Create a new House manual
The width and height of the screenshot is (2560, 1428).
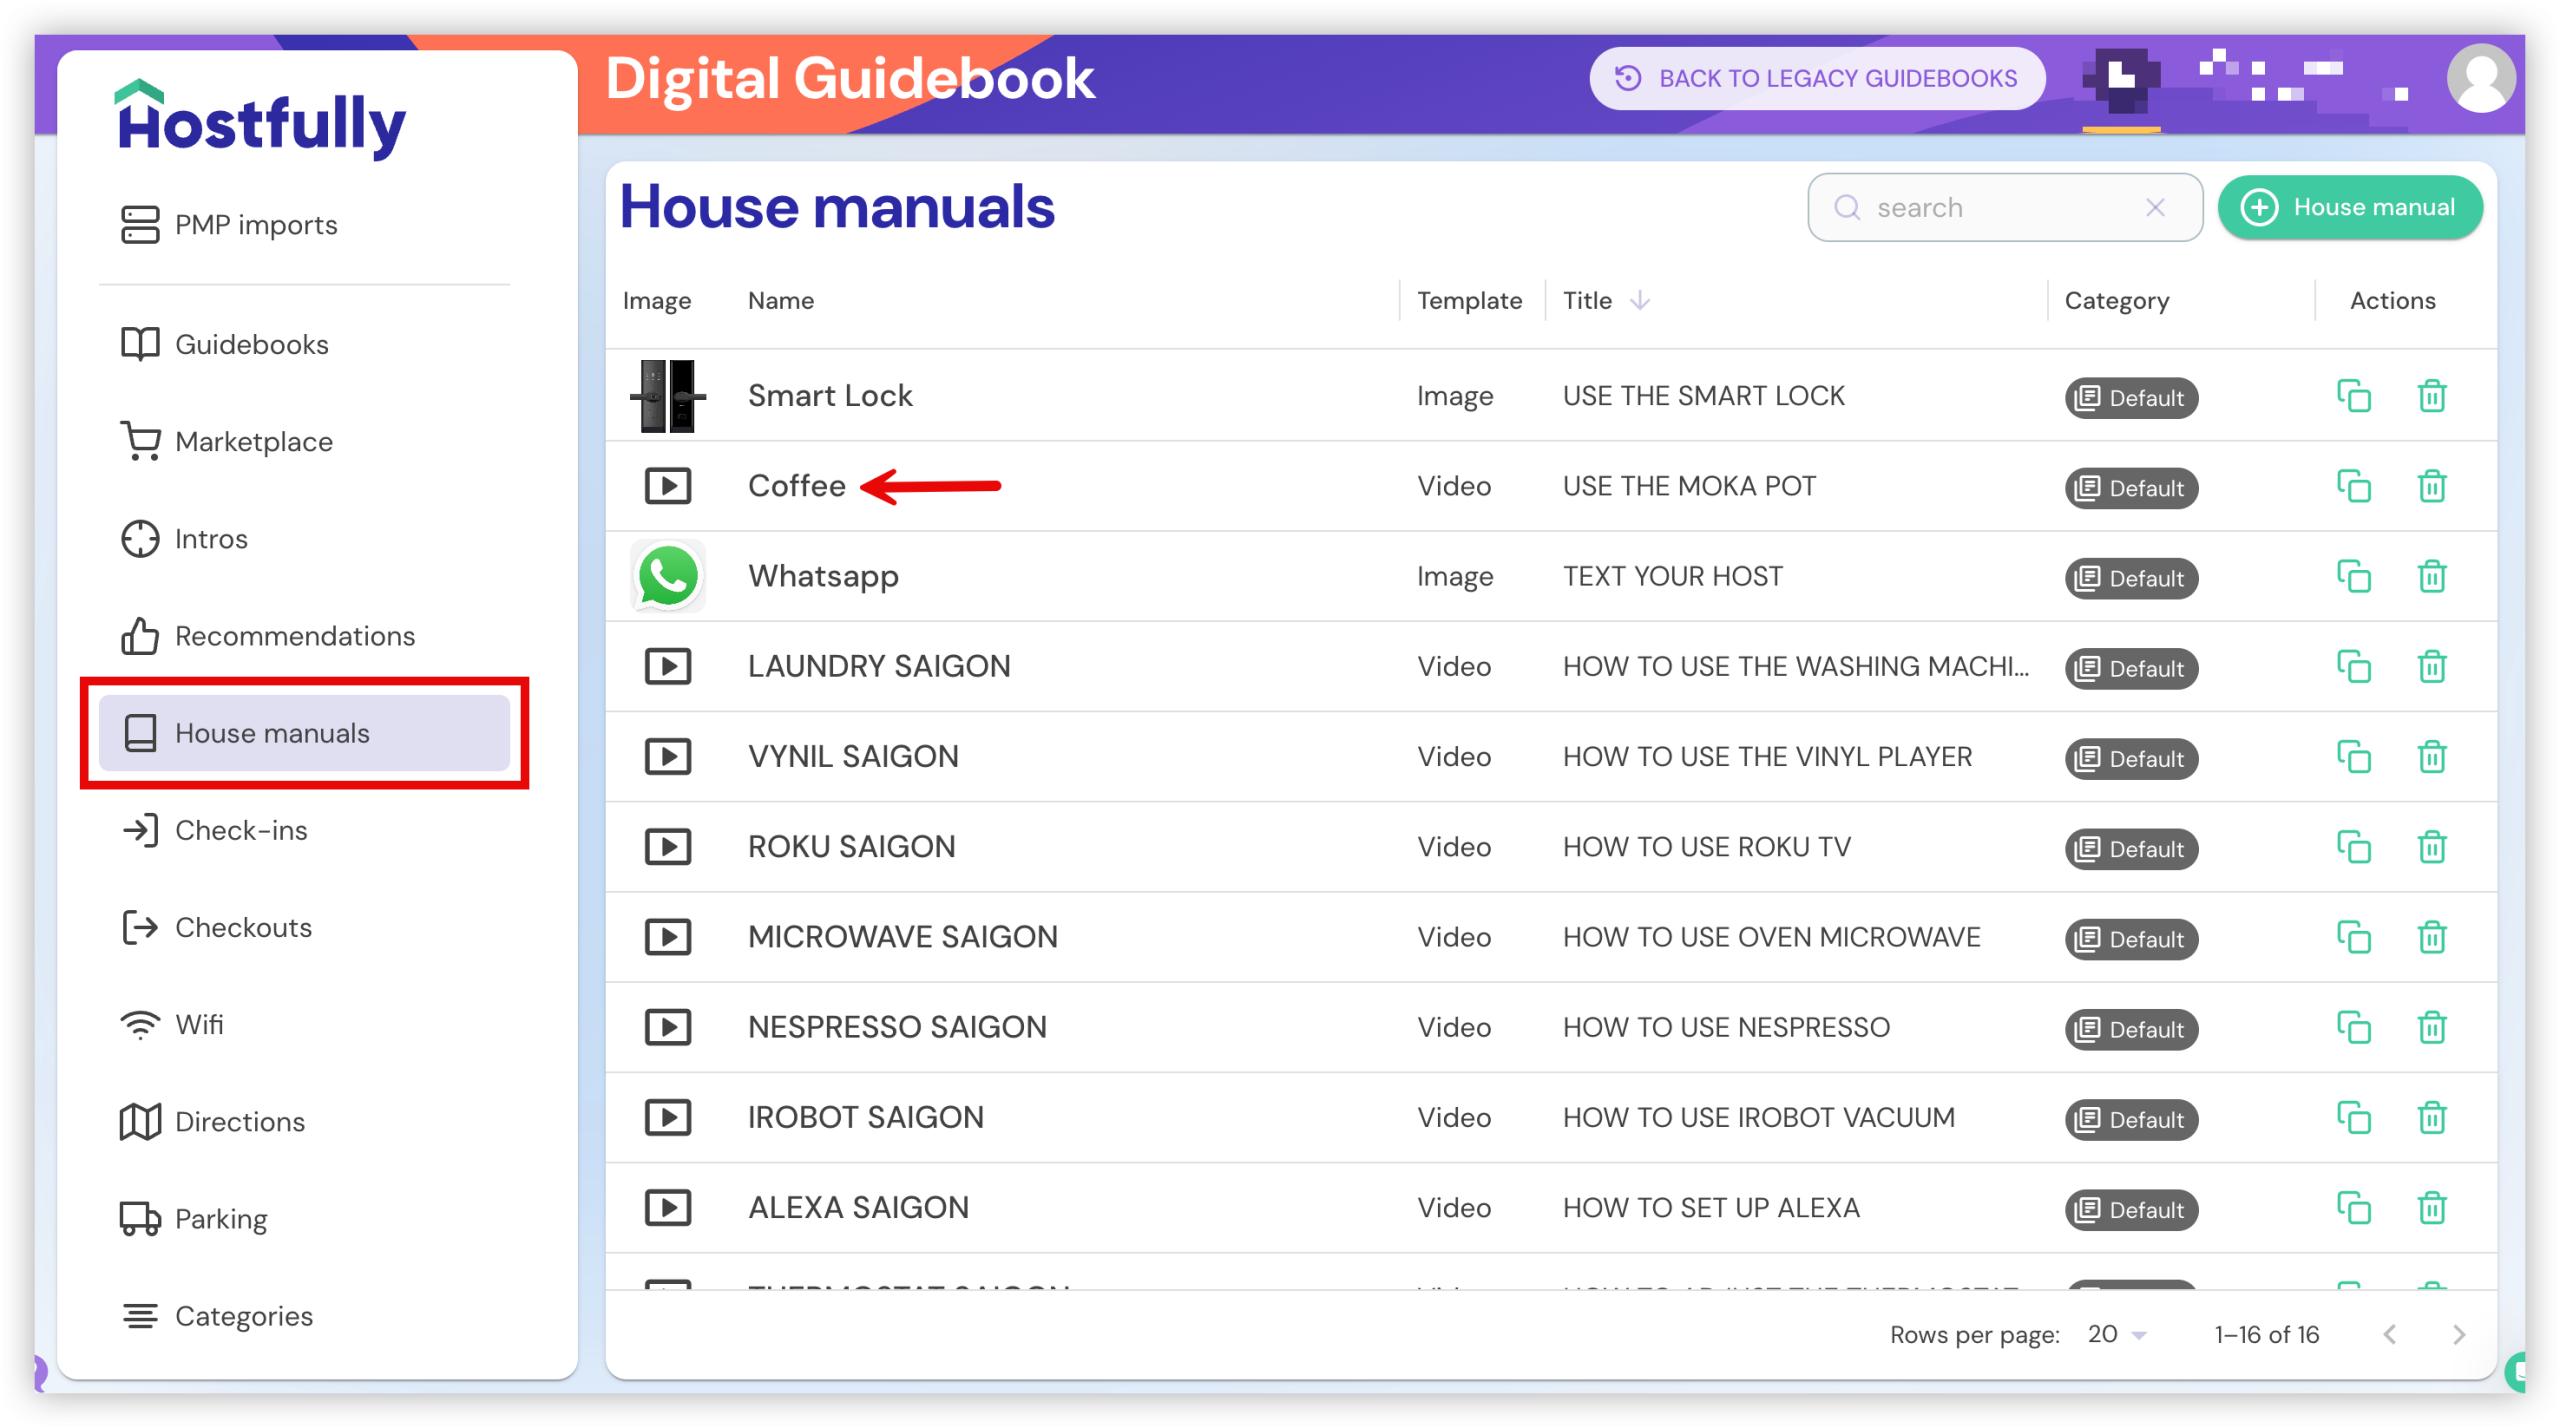(2350, 207)
